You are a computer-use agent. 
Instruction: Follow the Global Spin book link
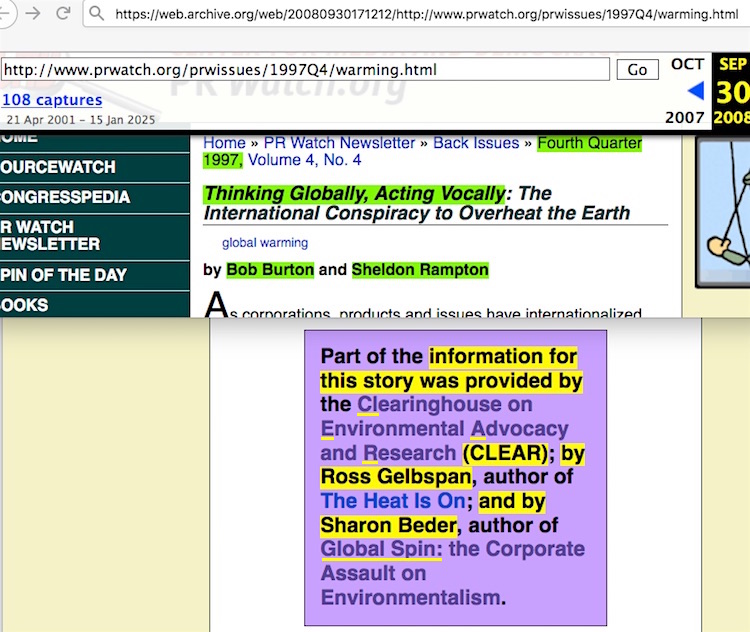point(382,549)
